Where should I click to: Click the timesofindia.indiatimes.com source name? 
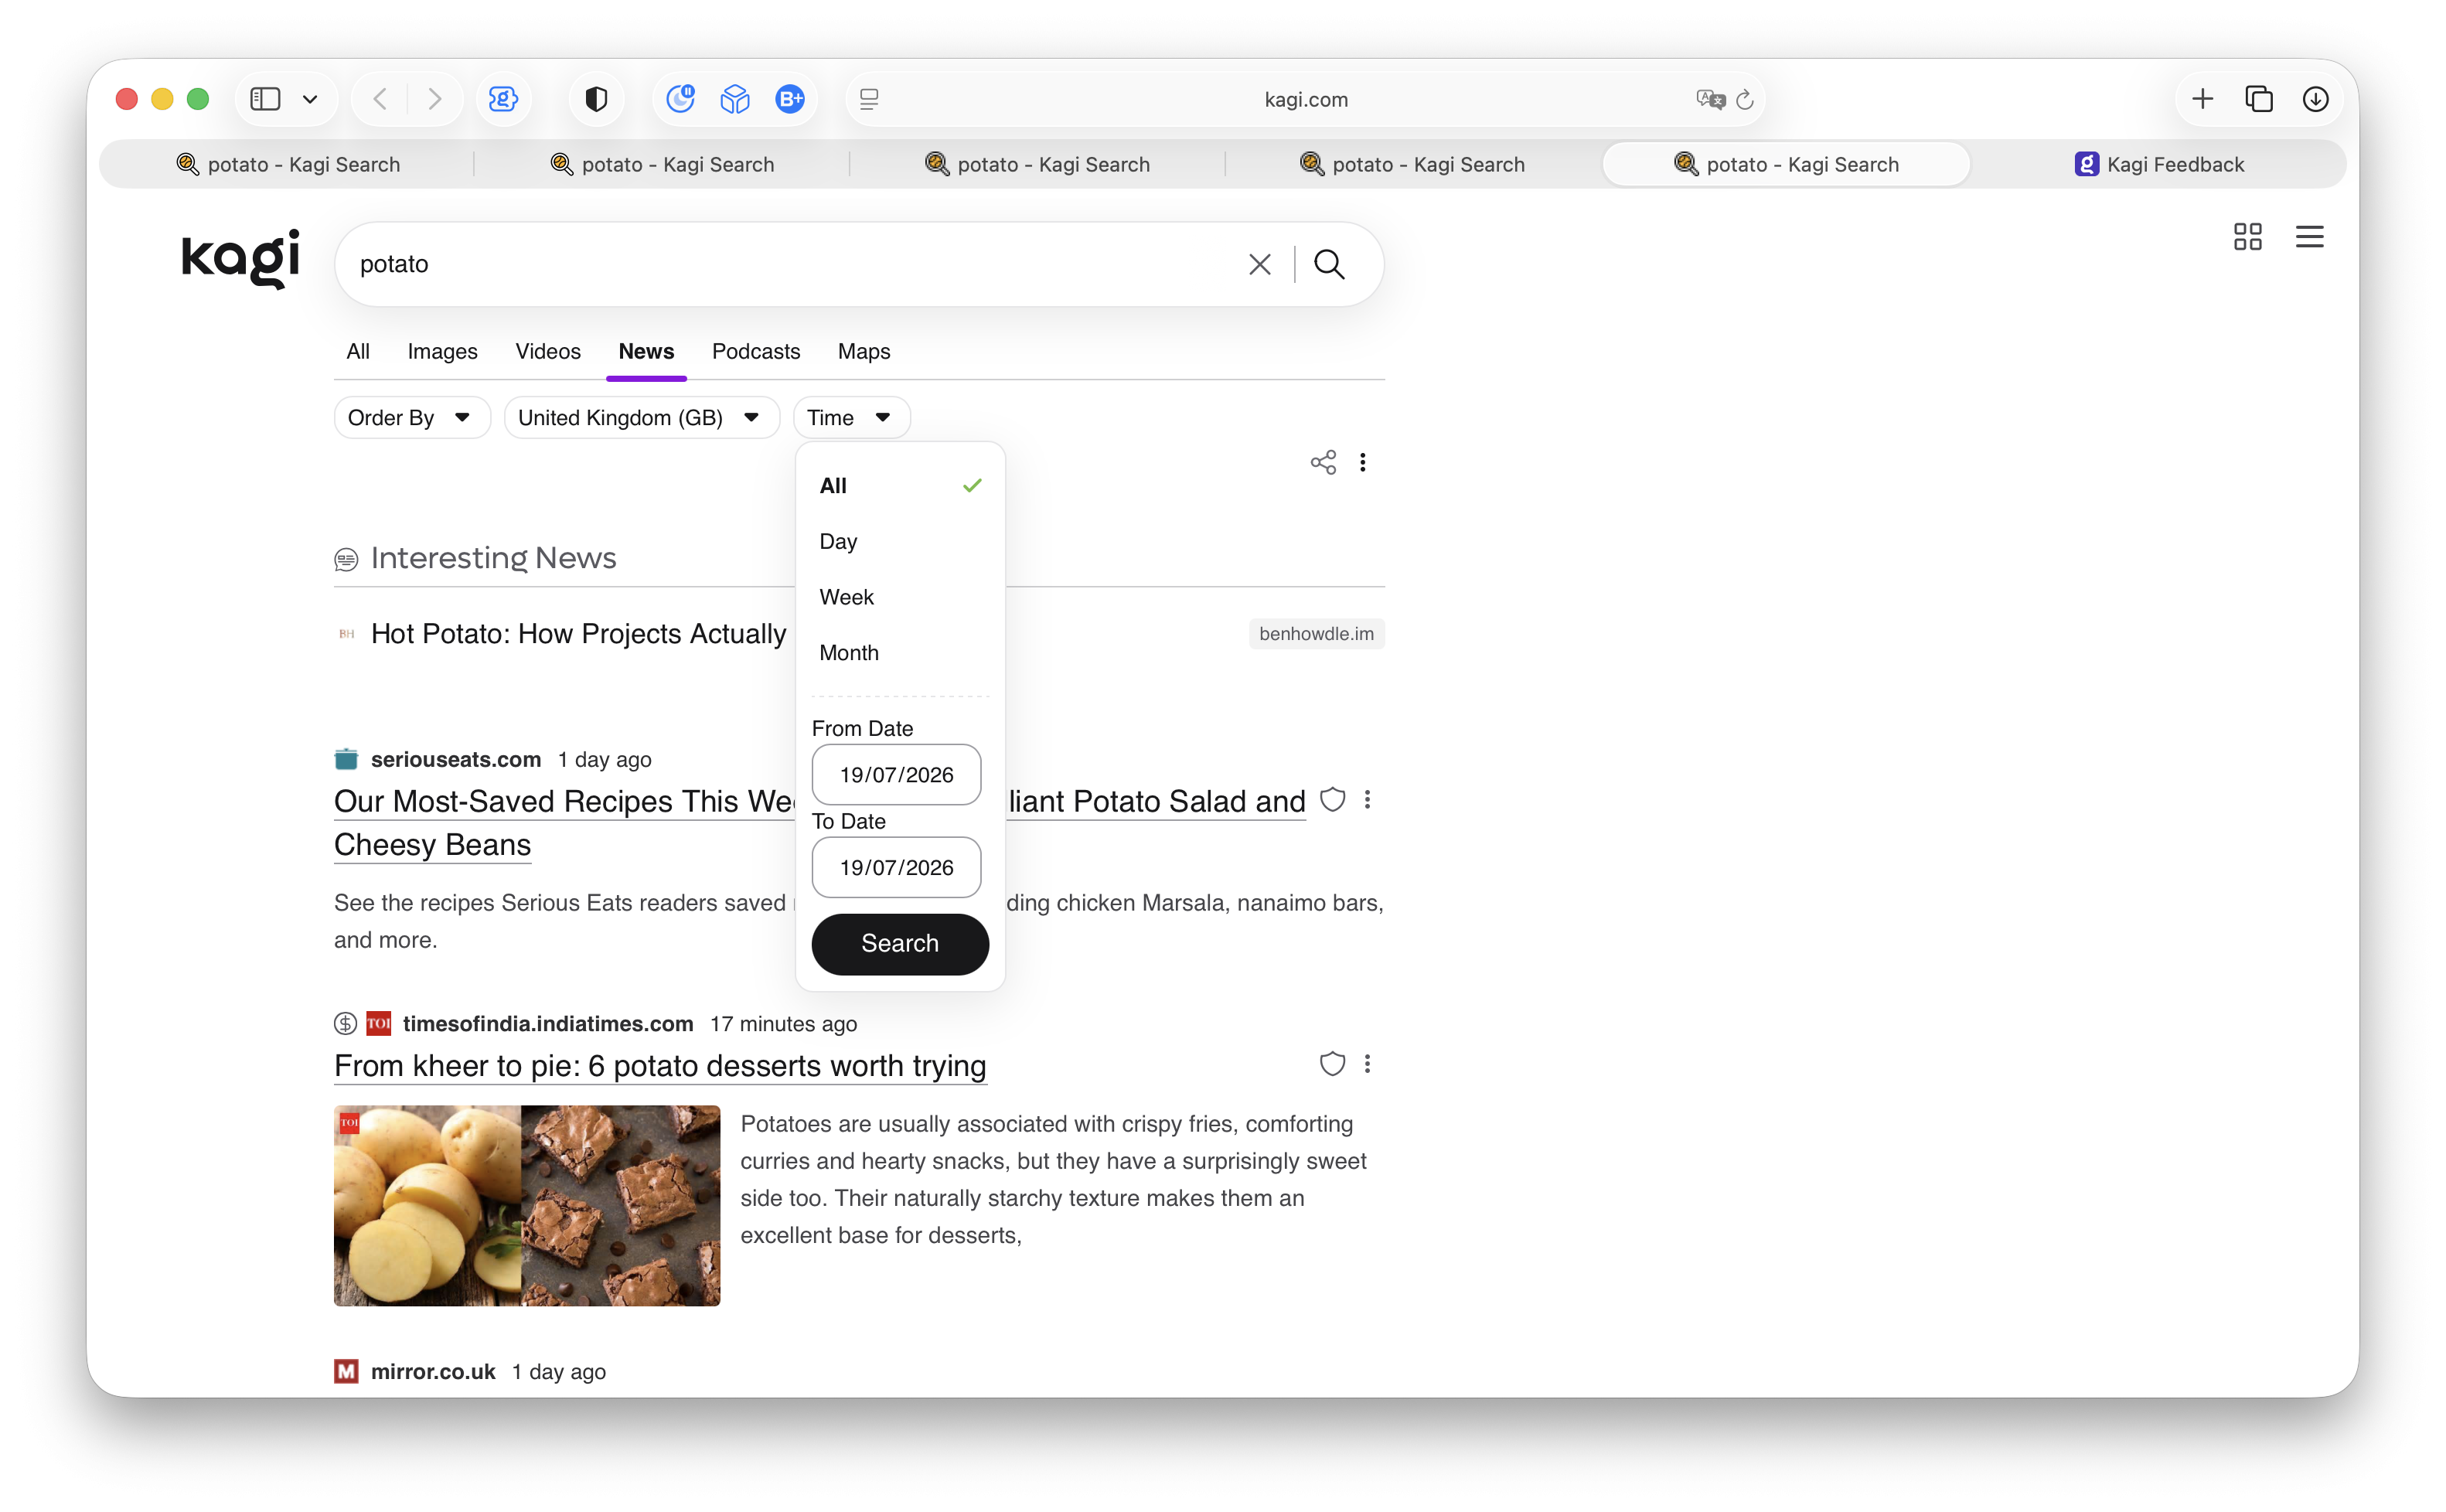point(548,1024)
